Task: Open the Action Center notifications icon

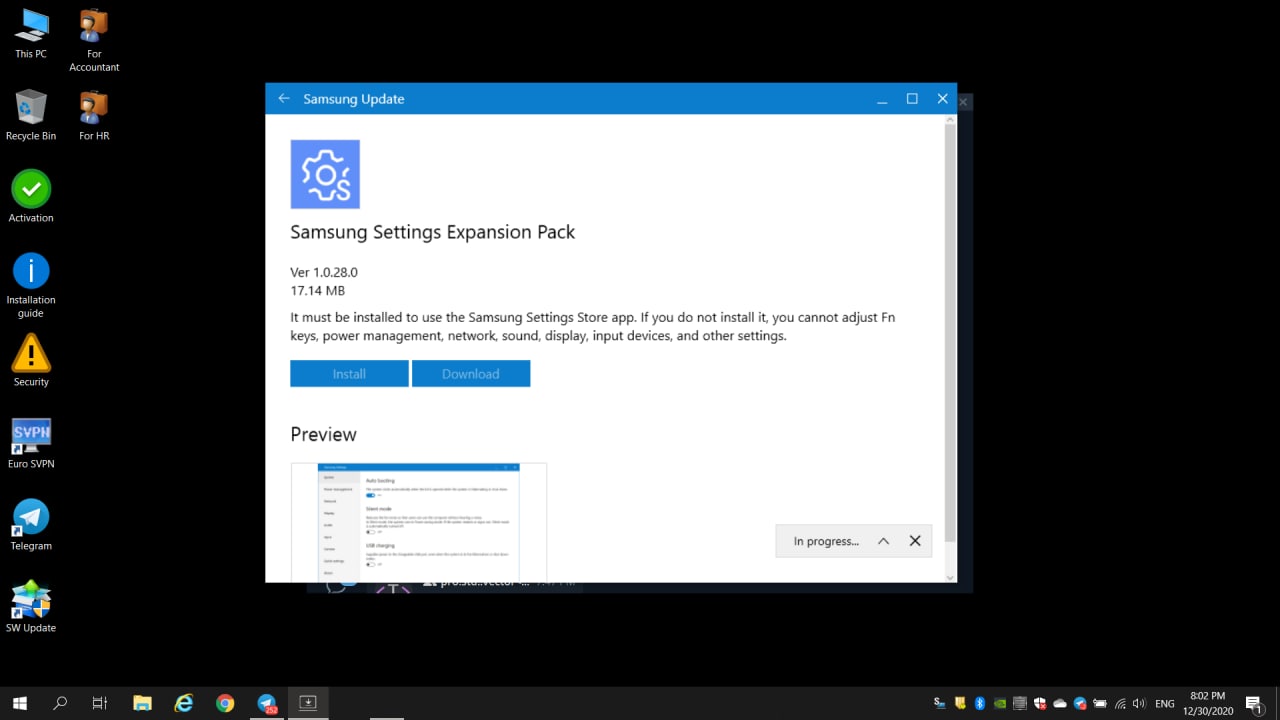Action: (1253, 704)
